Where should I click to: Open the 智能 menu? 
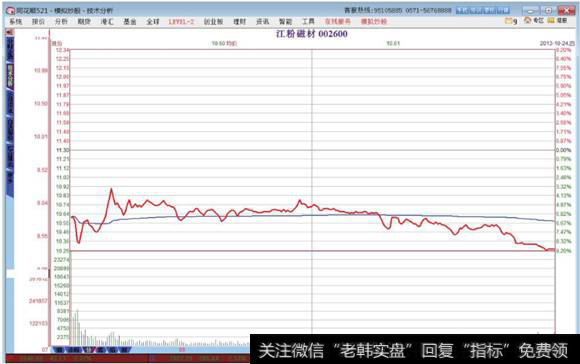click(286, 21)
